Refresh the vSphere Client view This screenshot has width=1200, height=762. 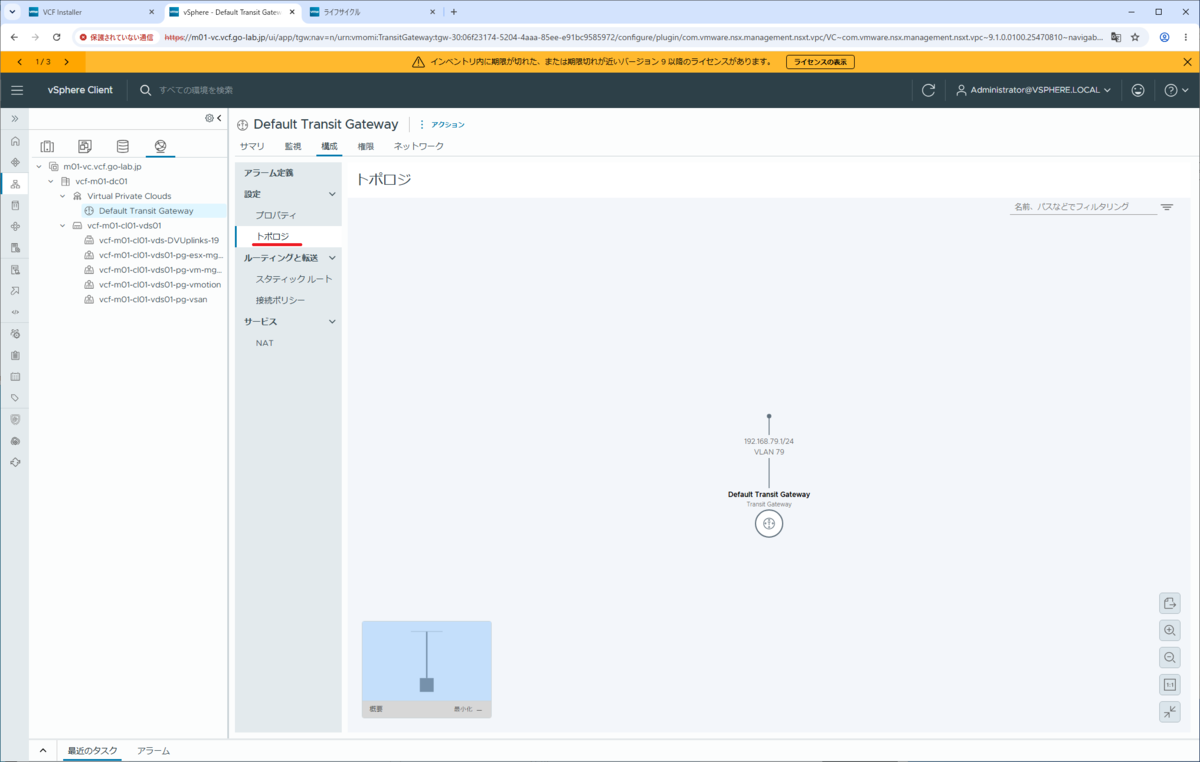tap(928, 90)
